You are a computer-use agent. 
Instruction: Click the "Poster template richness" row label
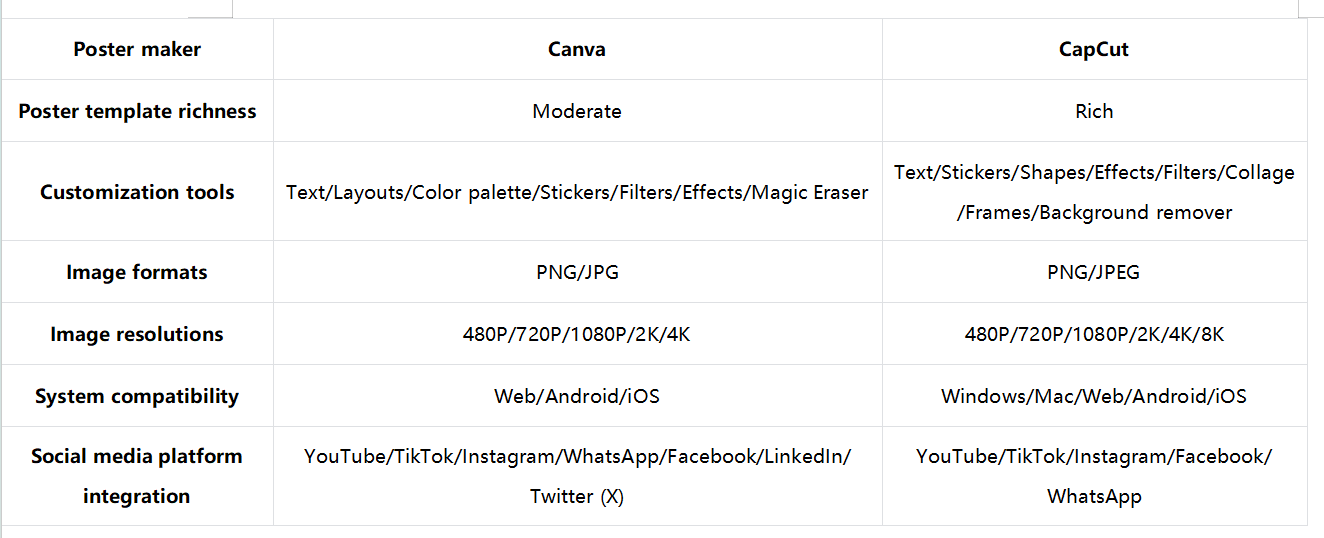pyautogui.click(x=137, y=111)
